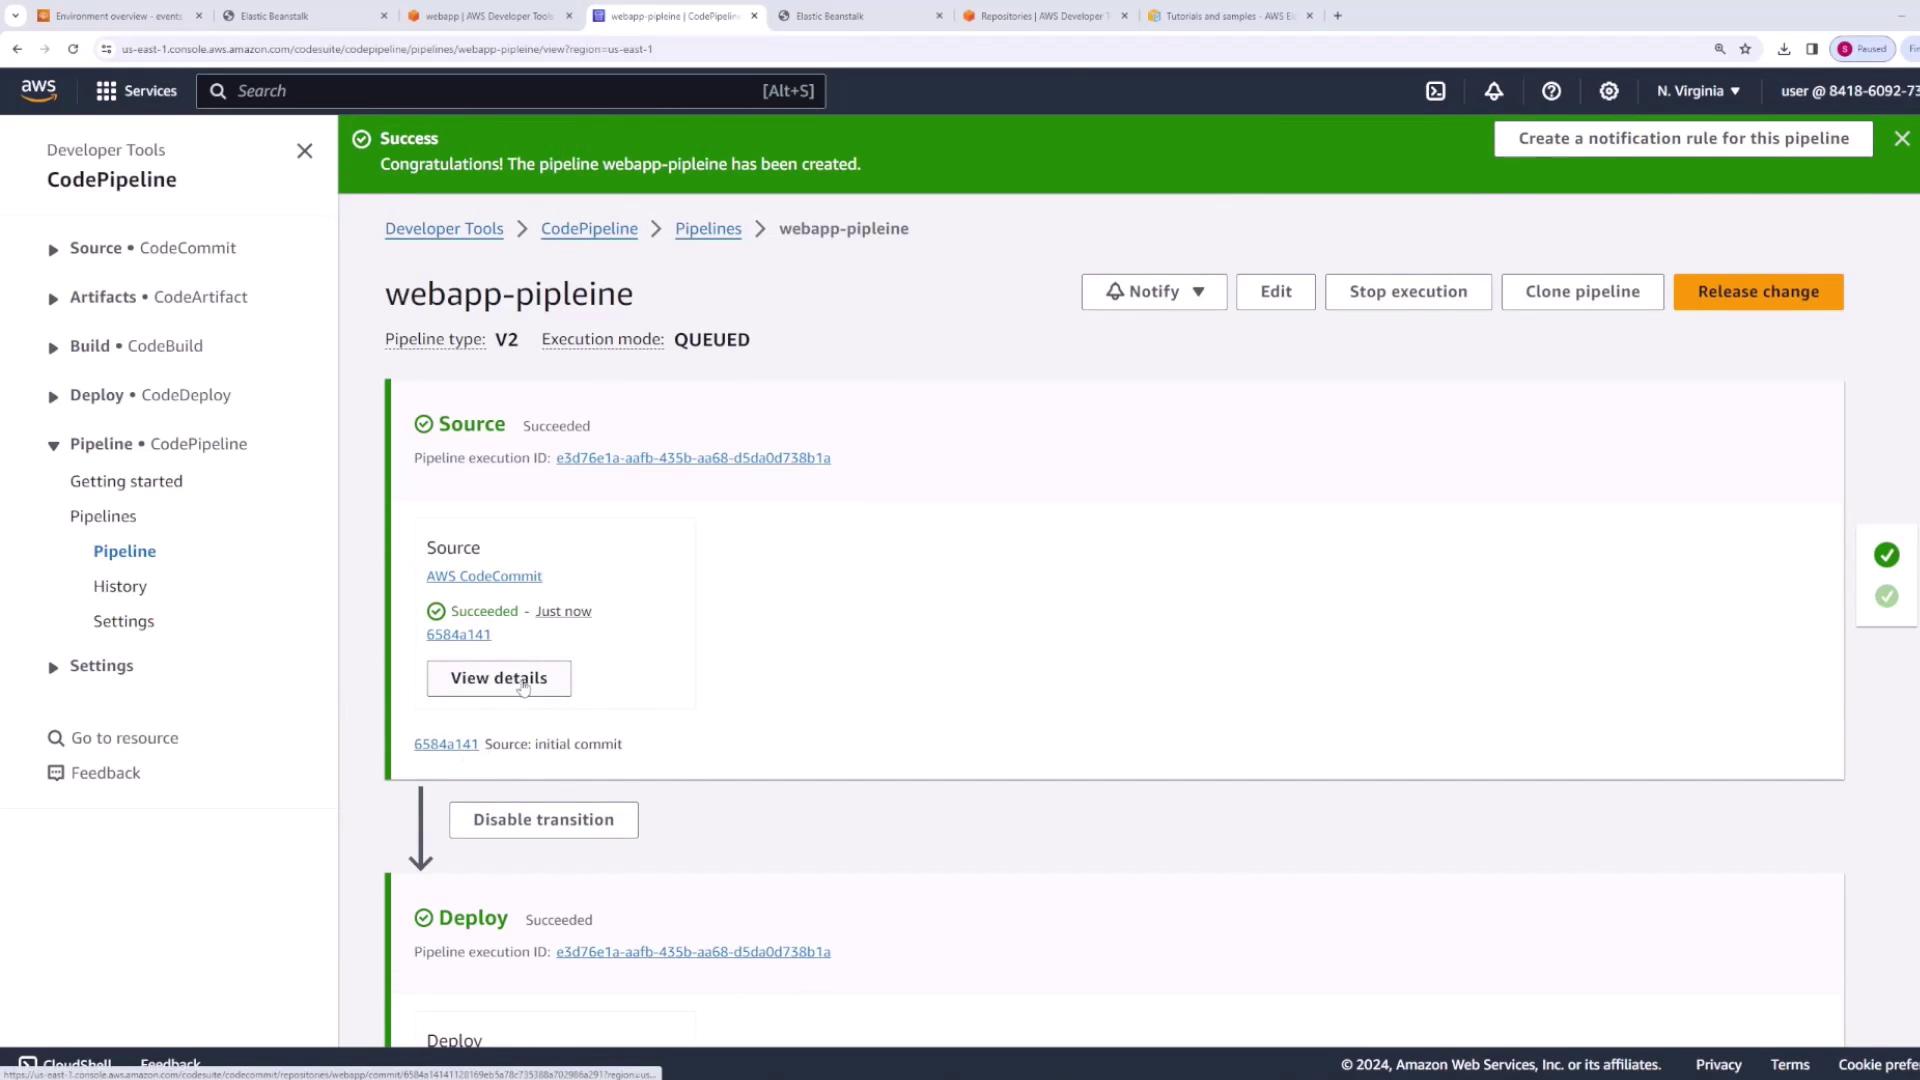The height and width of the screenshot is (1080, 1920).
Task: Open History in the sidebar
Action: [x=120, y=587]
